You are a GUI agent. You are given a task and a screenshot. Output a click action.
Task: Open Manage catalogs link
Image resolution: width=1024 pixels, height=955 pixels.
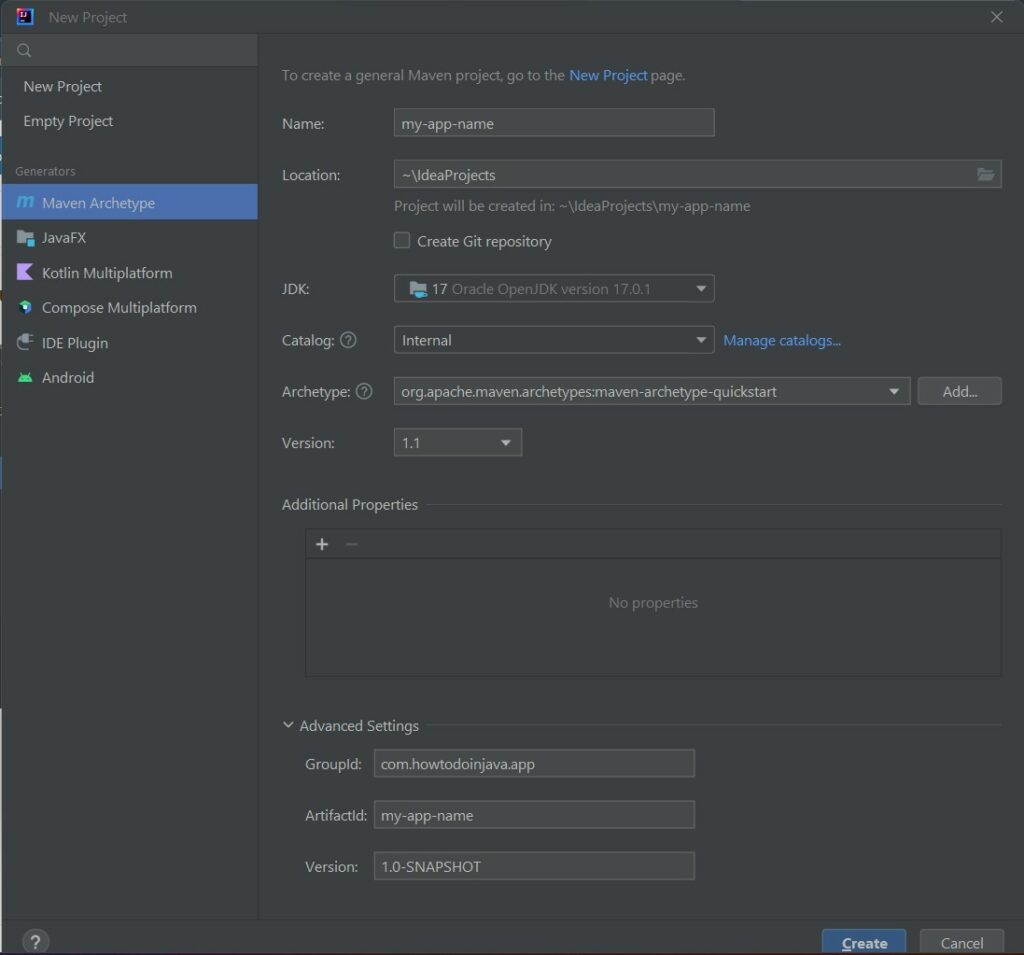coord(783,340)
